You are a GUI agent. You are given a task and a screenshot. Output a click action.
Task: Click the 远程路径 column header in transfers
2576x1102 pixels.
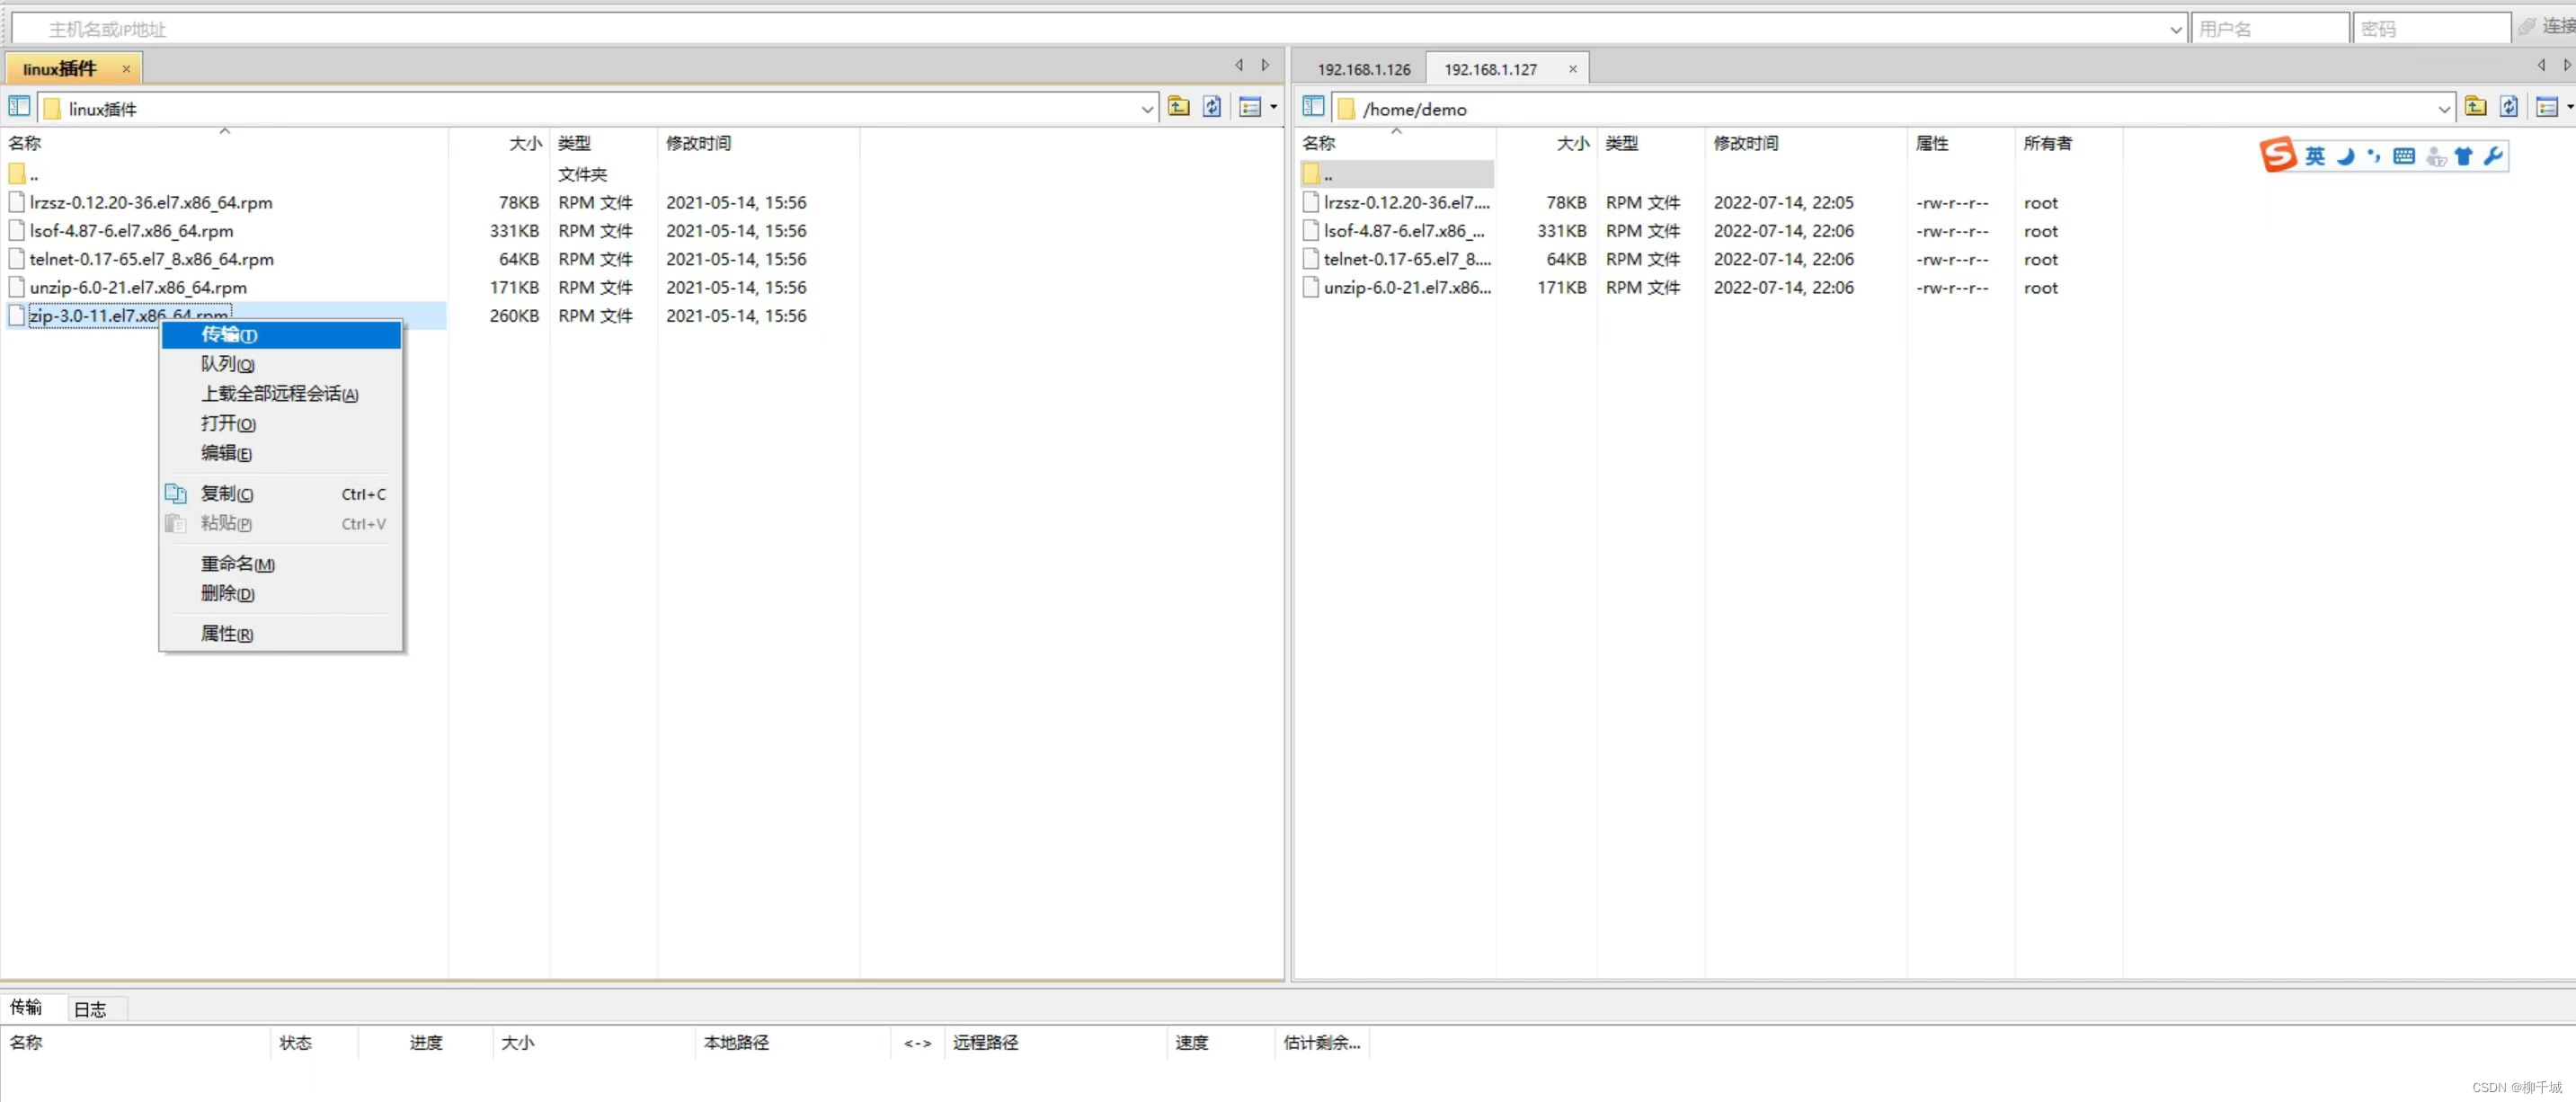point(1055,1042)
